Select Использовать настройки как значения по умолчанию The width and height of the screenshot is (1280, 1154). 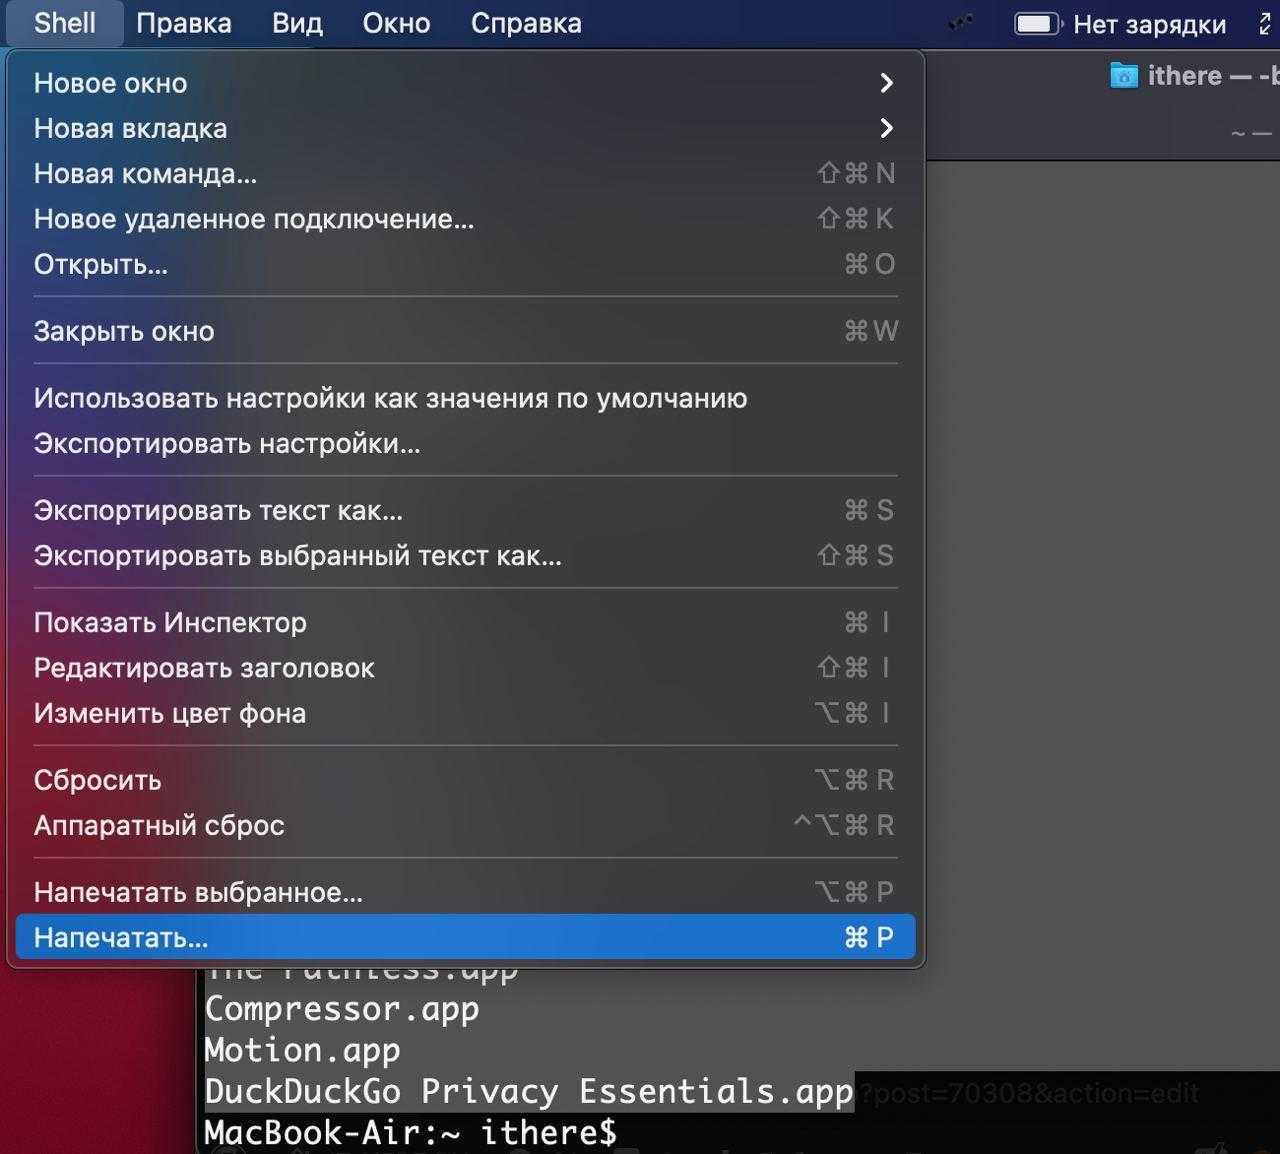[x=390, y=398]
